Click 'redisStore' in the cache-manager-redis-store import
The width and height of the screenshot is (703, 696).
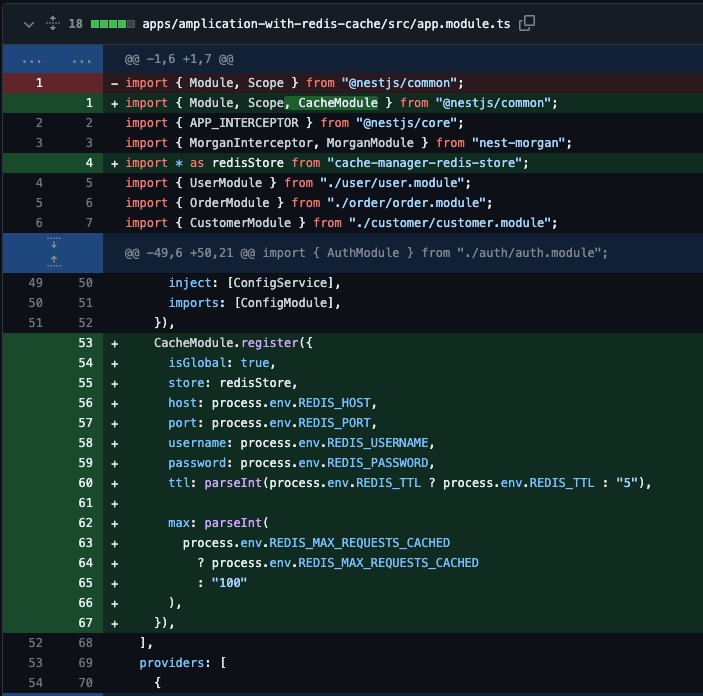pos(248,163)
